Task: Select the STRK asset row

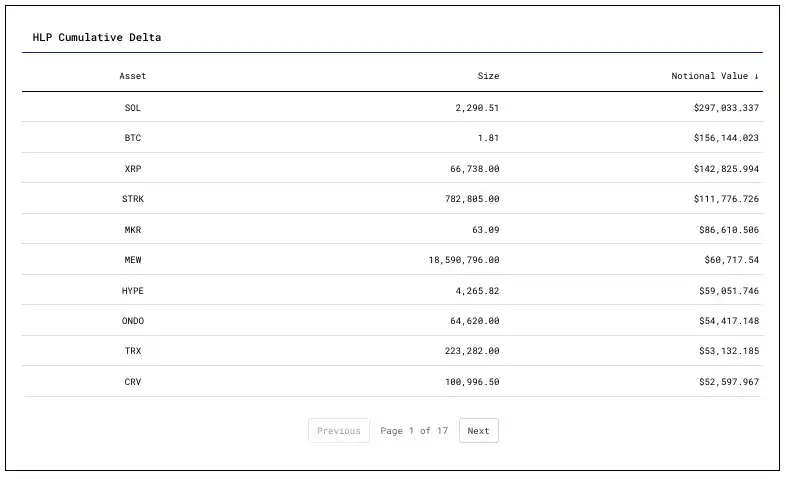Action: click(x=133, y=199)
